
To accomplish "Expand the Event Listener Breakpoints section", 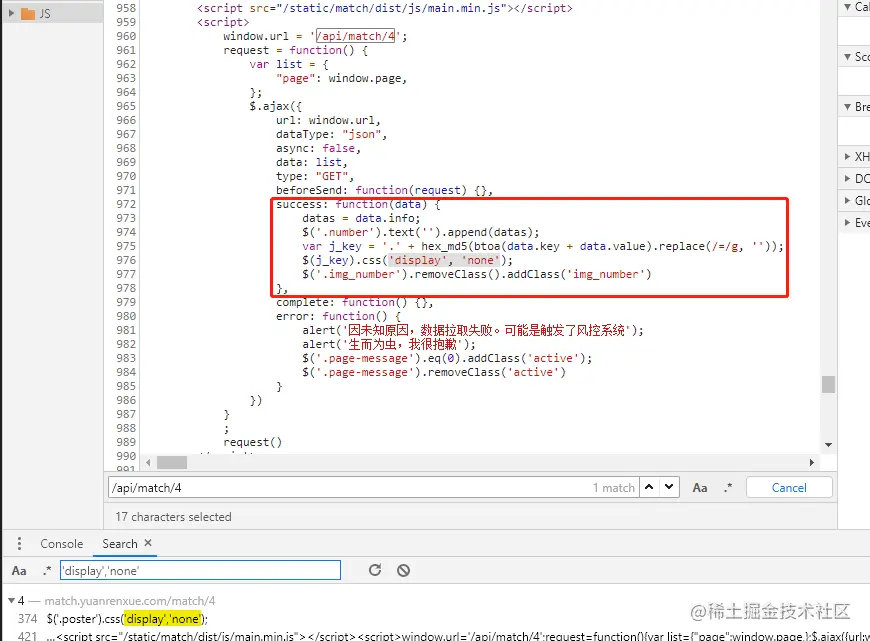I will (848, 223).
